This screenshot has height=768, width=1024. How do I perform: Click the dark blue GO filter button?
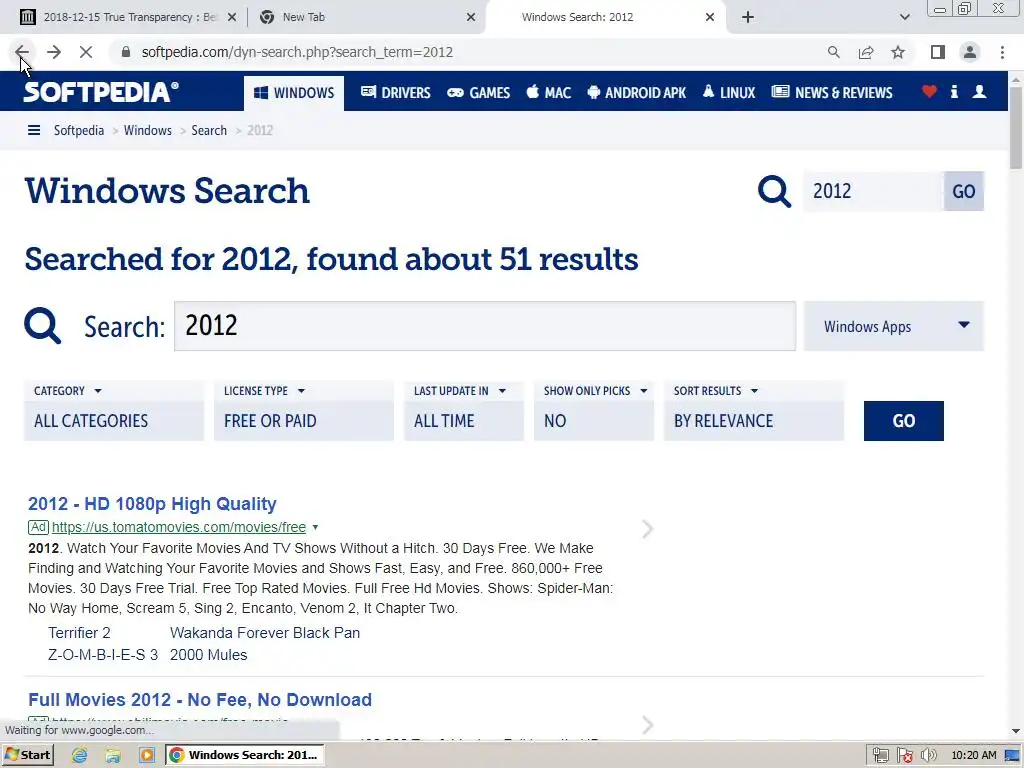[x=903, y=421]
